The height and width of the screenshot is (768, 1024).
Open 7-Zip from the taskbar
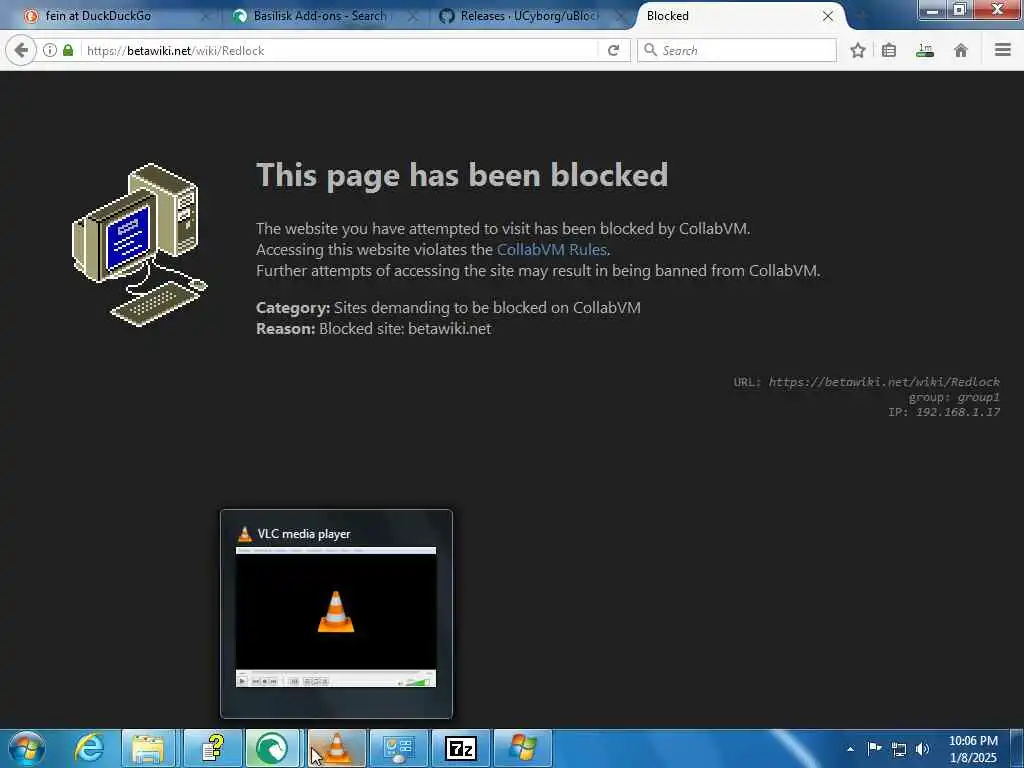(460, 748)
